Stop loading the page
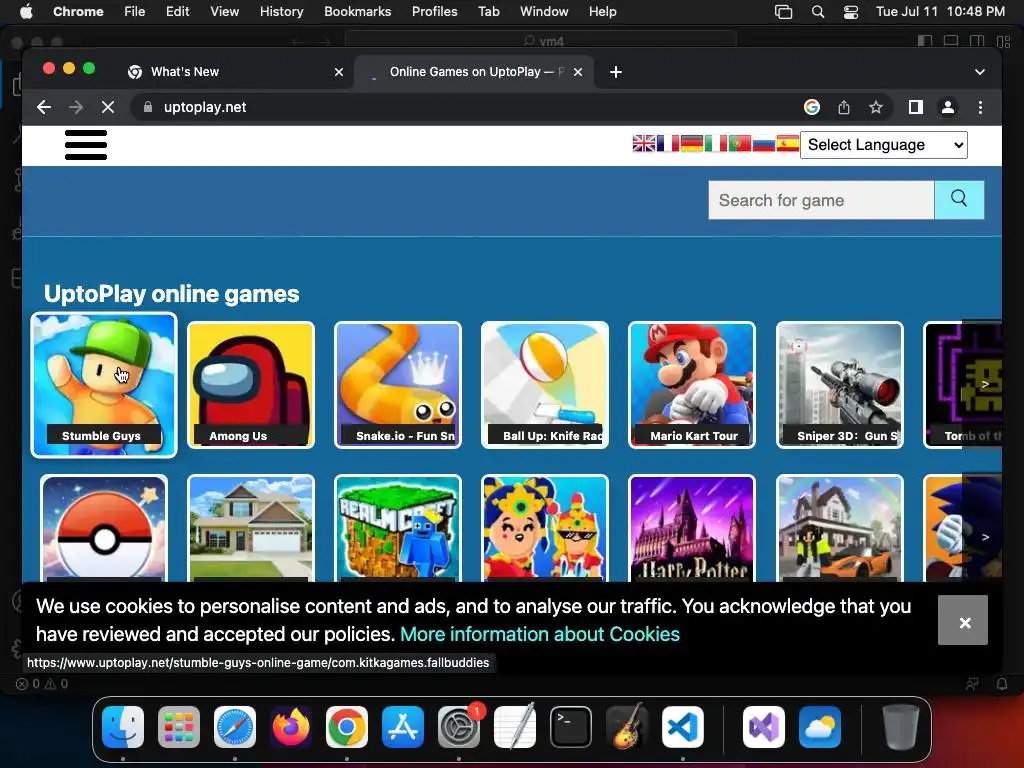Viewport: 1024px width, 768px height. [x=108, y=107]
